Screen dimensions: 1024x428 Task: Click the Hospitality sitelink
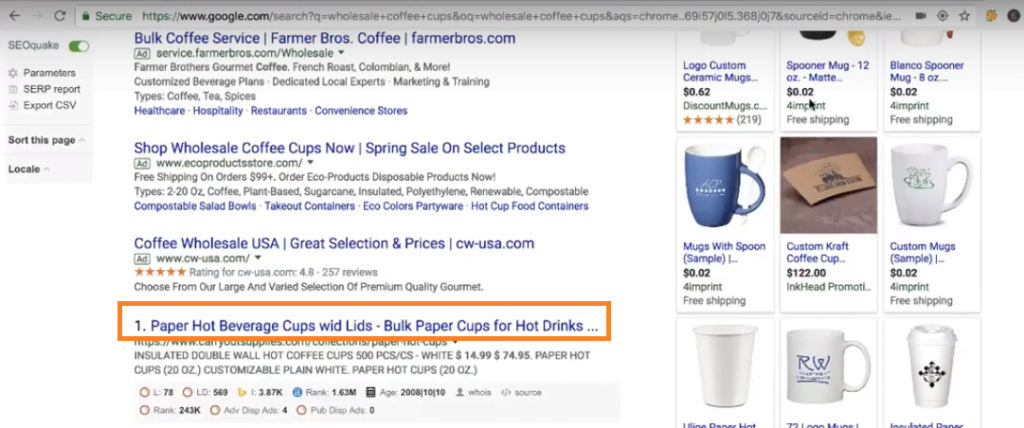pyautogui.click(x=218, y=110)
